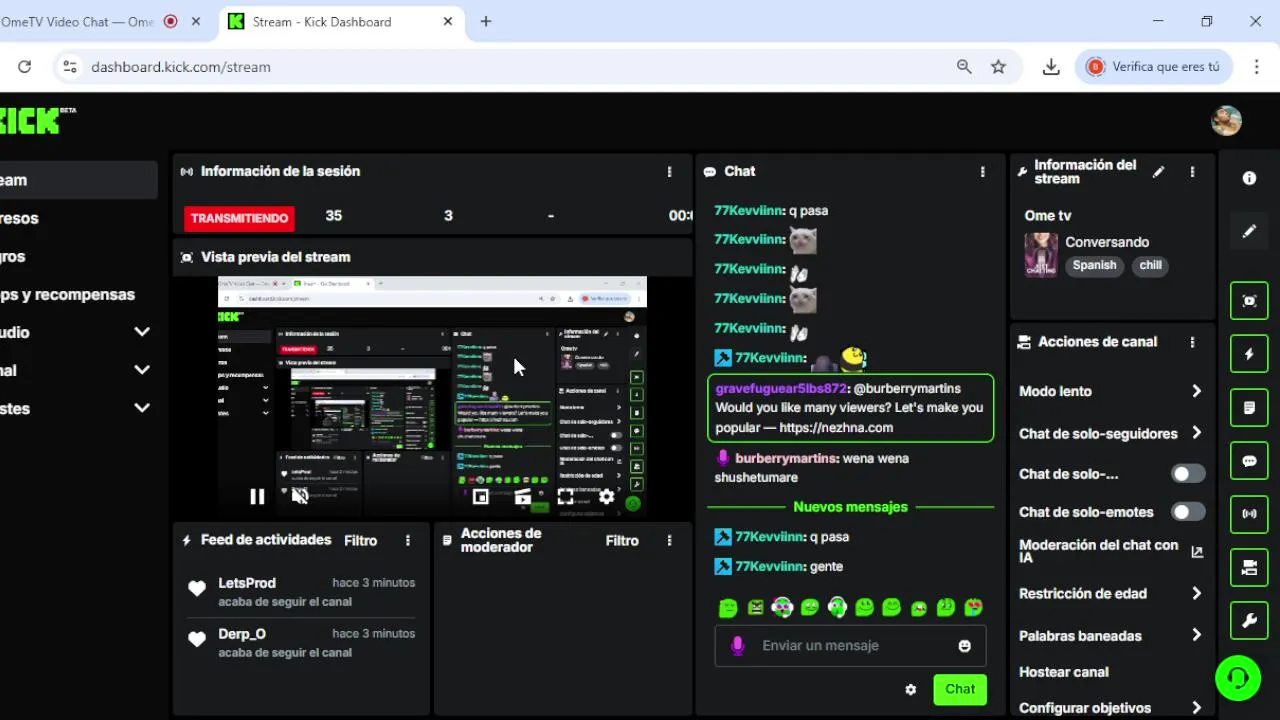Screen dimensions: 1280x720
Task: Open picture-in-picture for stream preview
Action: click(x=480, y=497)
